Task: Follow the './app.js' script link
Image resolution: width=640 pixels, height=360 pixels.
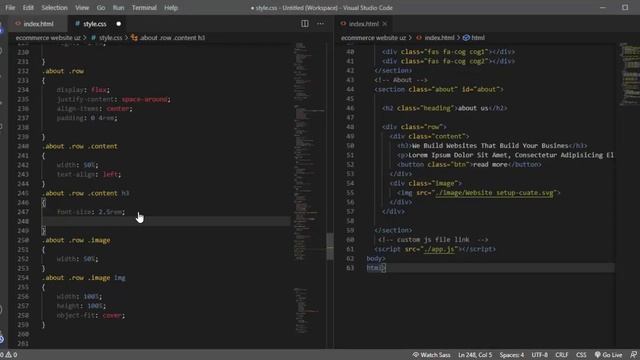Action: pyautogui.click(x=439, y=249)
